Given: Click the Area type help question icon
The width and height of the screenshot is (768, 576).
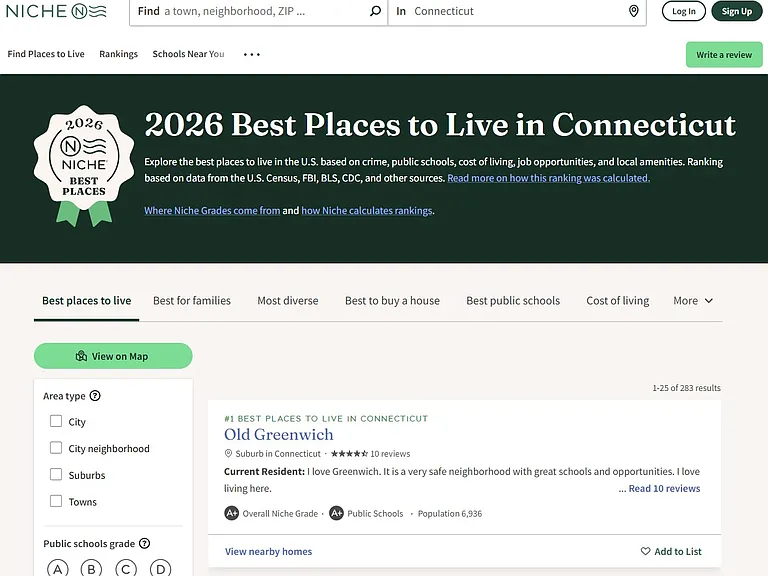Looking at the screenshot, I should click(96, 396).
